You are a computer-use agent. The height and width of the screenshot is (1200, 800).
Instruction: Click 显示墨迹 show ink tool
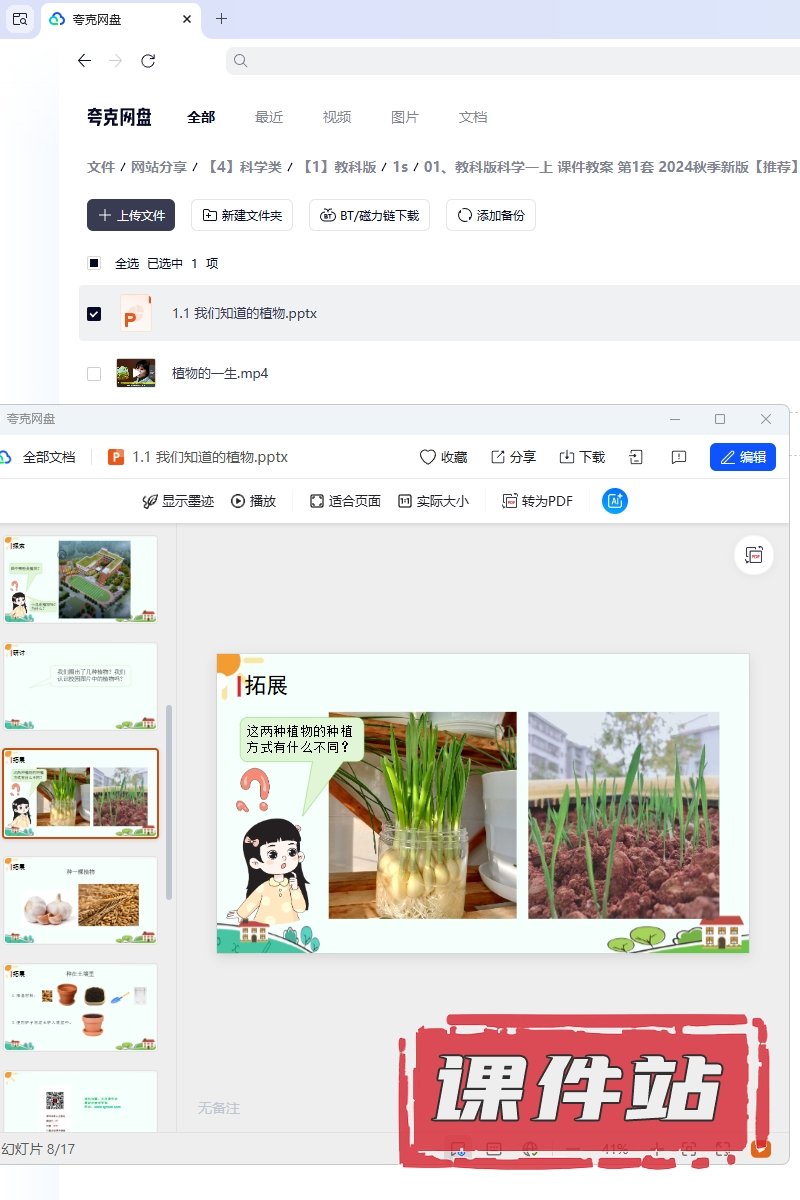click(178, 501)
